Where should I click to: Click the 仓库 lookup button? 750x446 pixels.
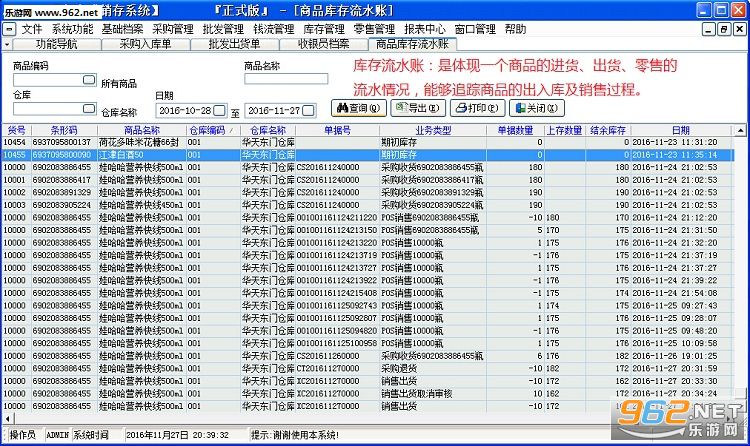(89, 109)
